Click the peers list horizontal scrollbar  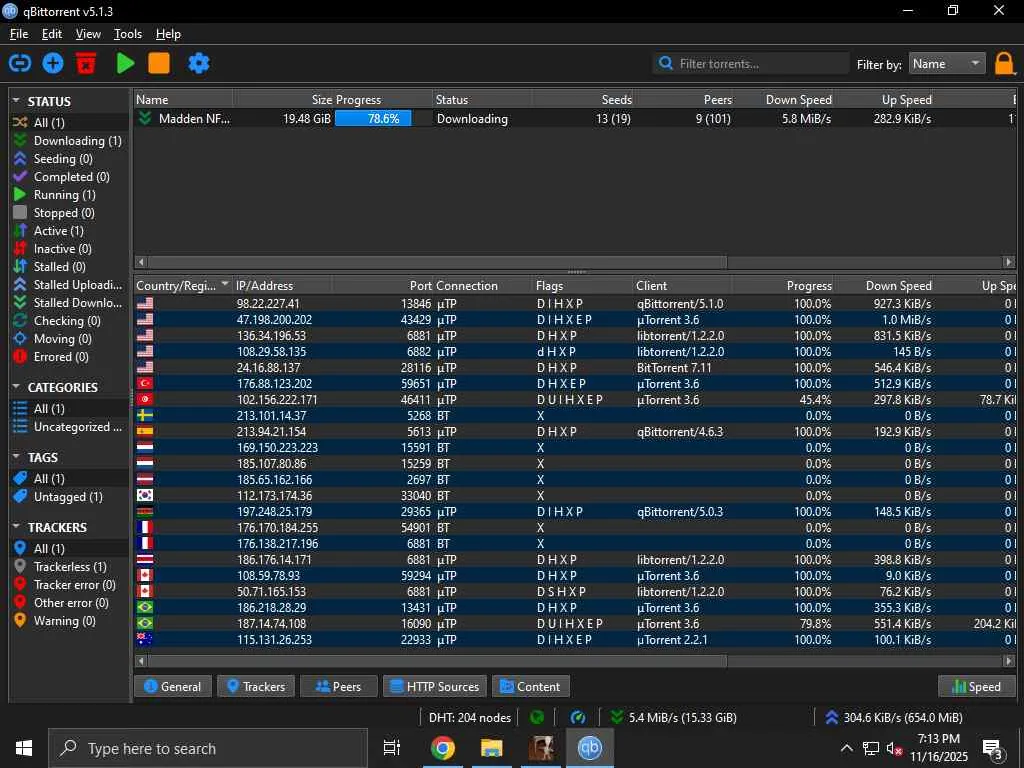pyautogui.click(x=437, y=661)
